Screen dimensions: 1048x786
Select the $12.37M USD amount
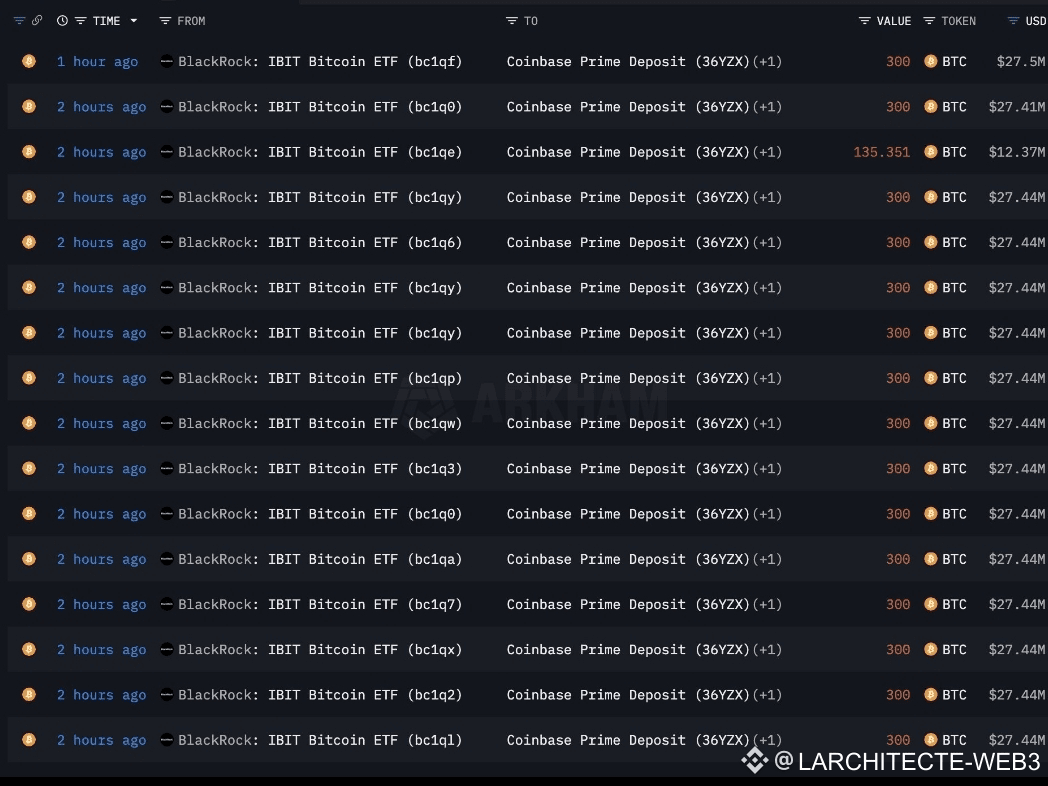tap(1017, 152)
